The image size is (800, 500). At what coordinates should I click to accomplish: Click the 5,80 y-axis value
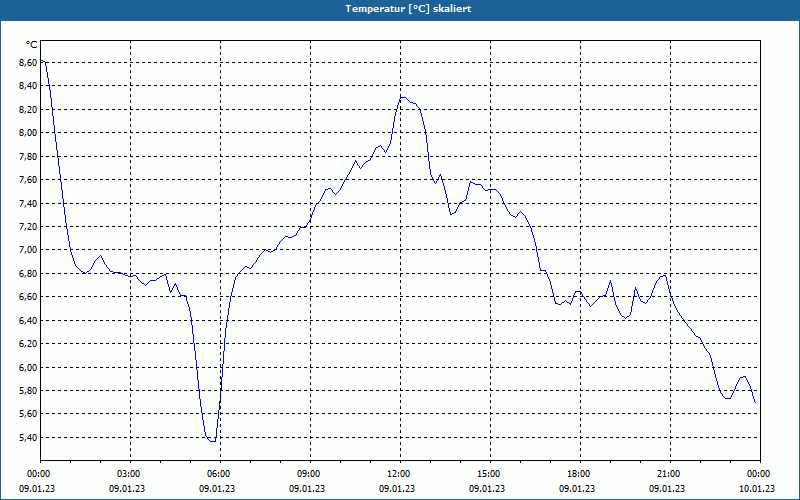(x=28, y=391)
